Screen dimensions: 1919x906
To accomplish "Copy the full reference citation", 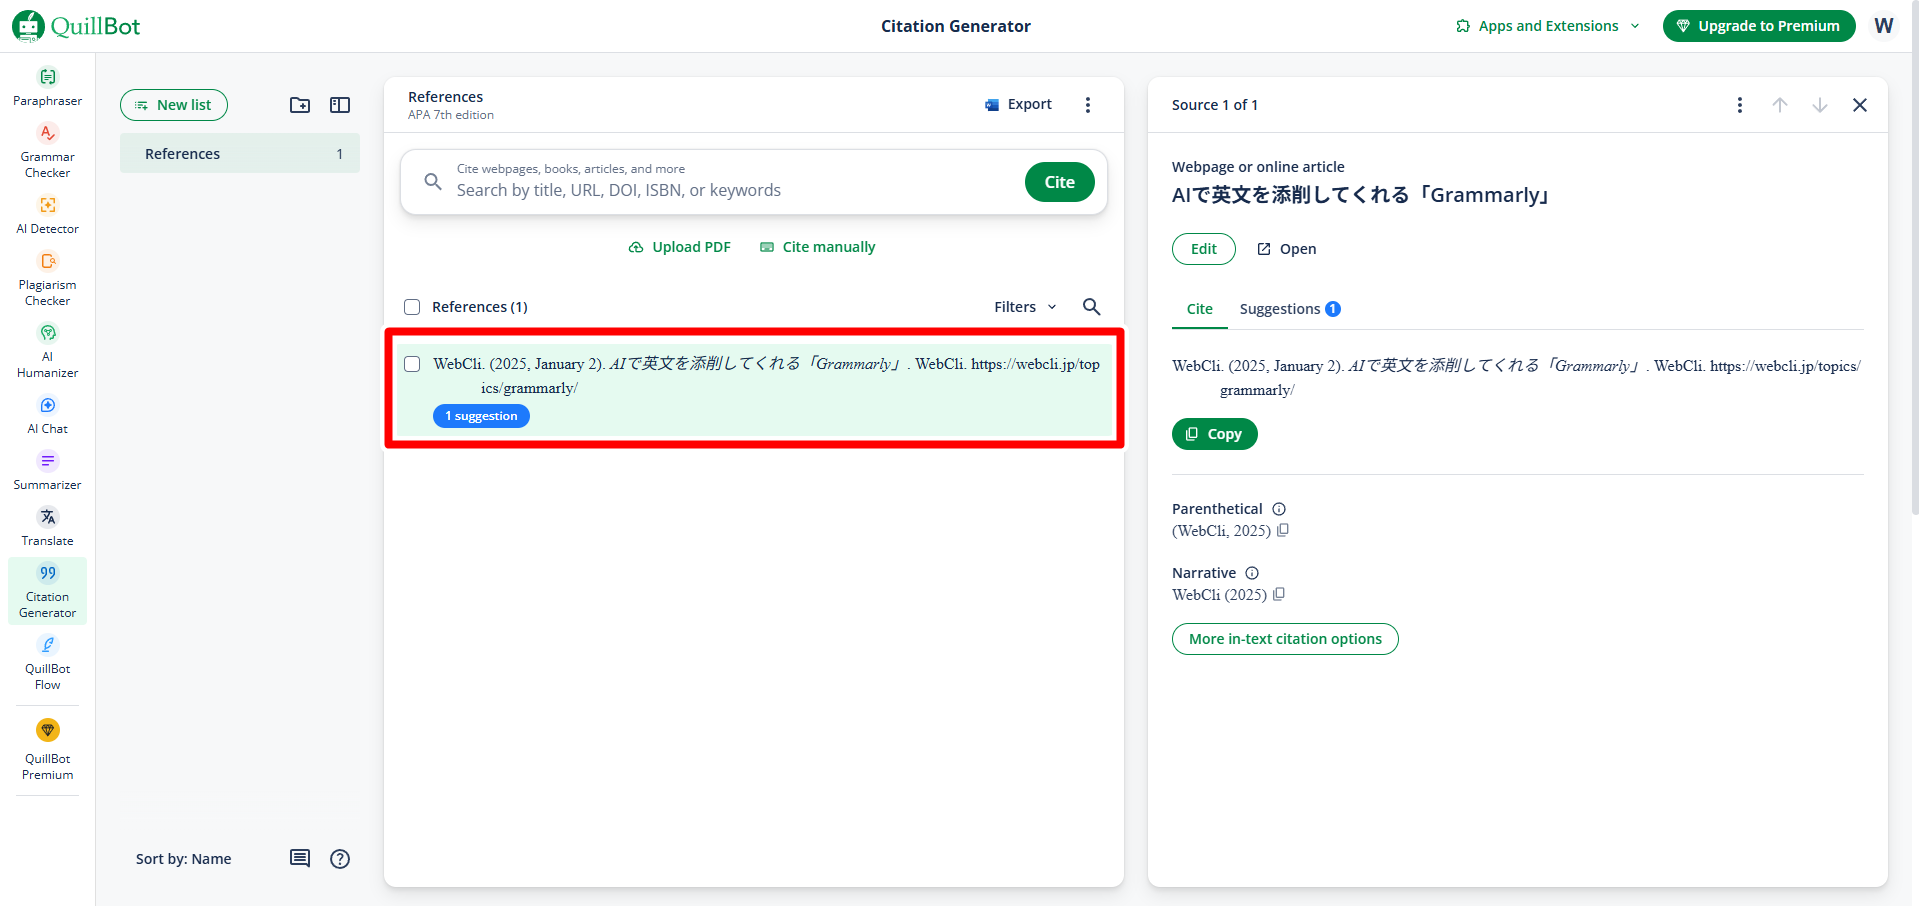I will click(1215, 434).
